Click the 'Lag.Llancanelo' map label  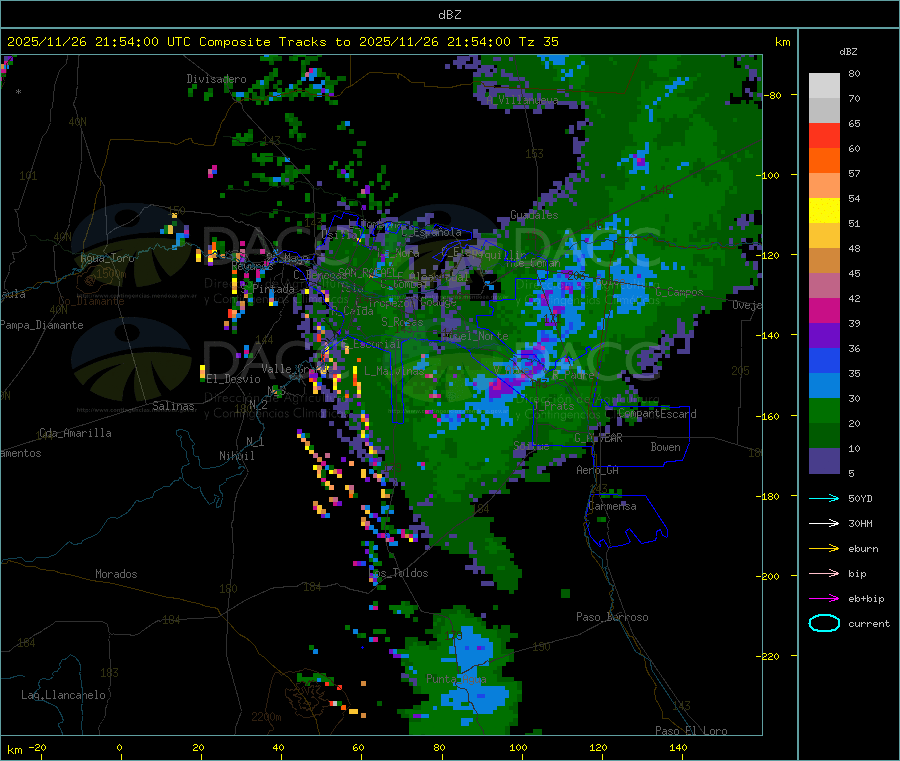(64, 695)
